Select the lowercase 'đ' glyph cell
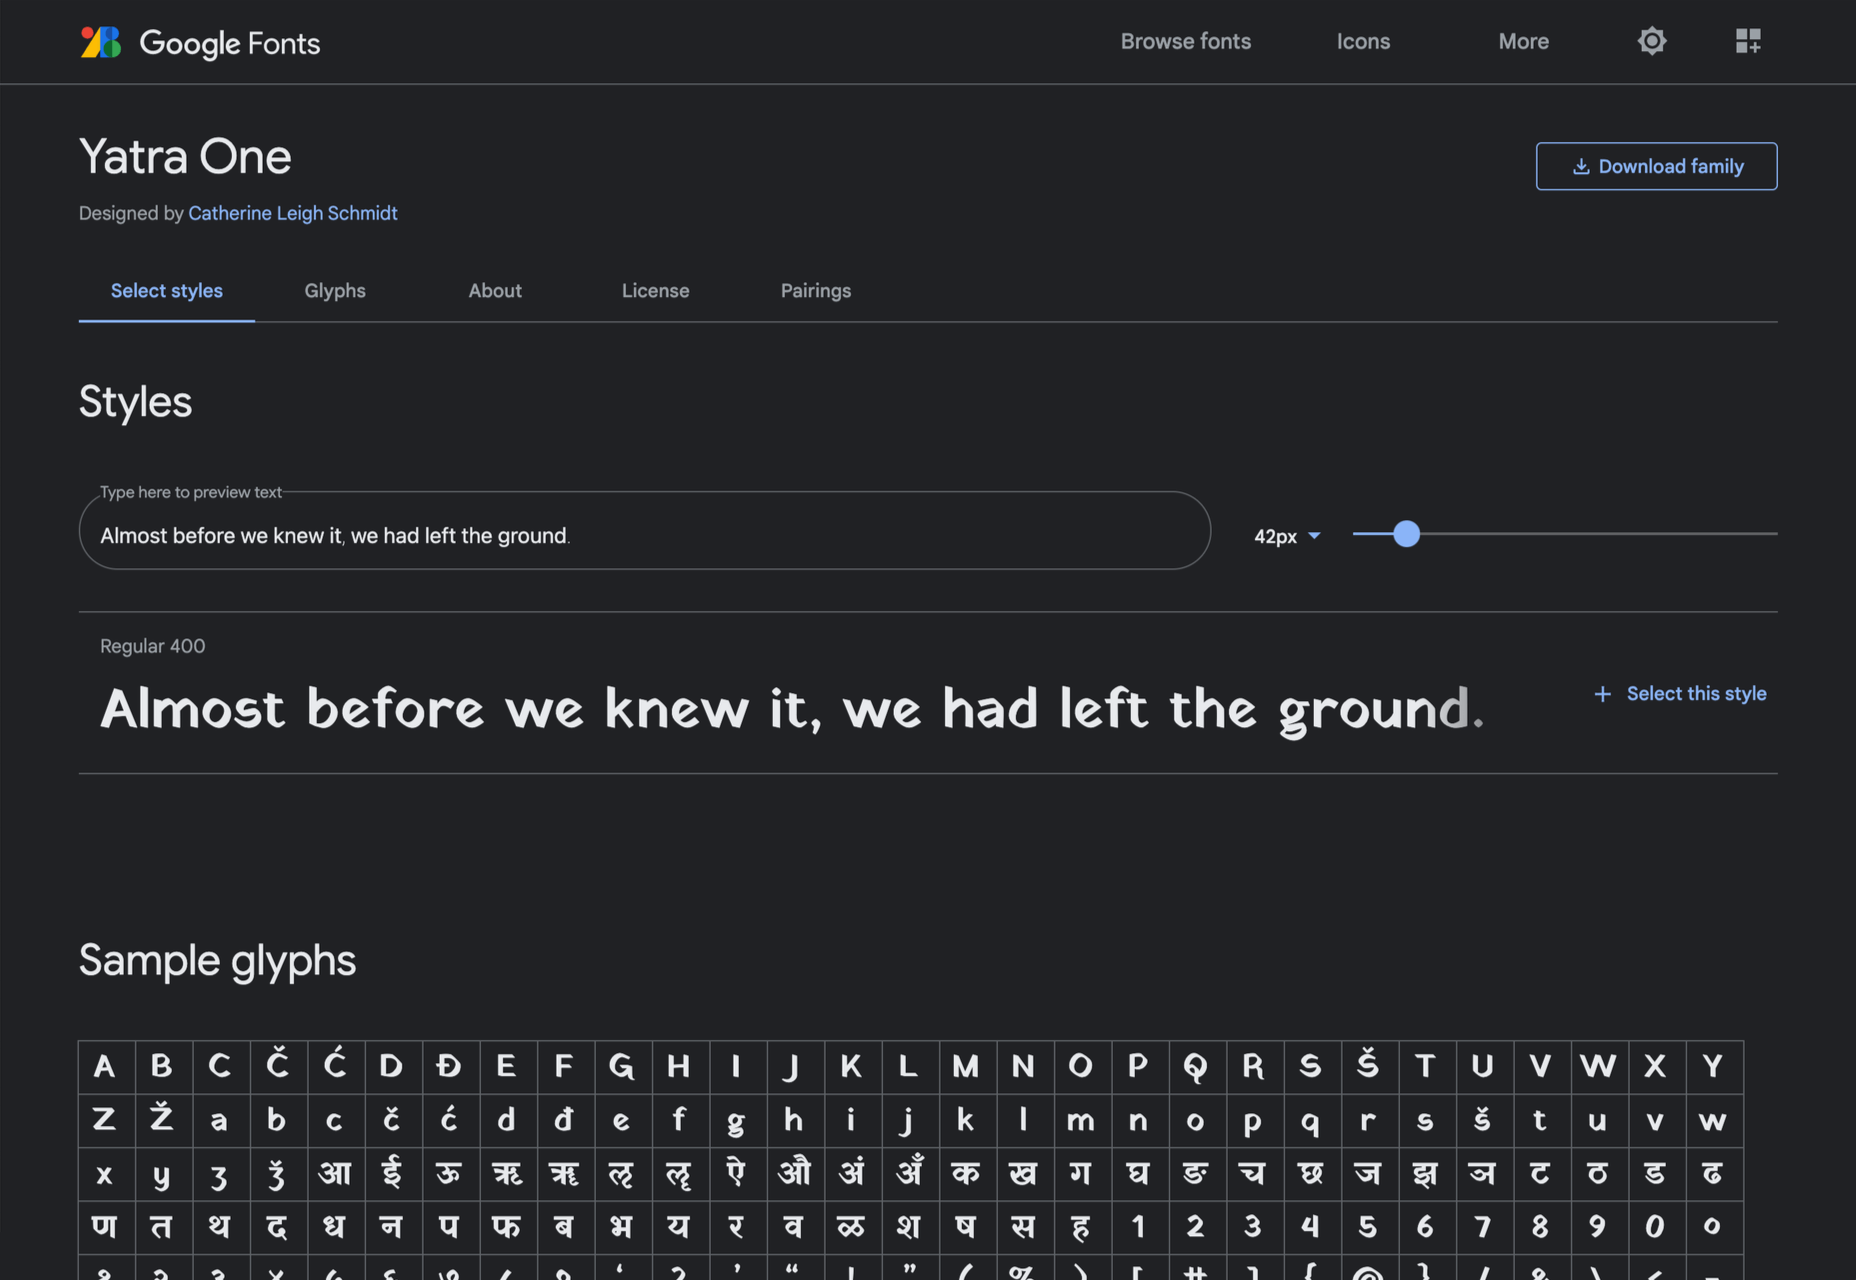This screenshot has width=1856, height=1280. tap(565, 1120)
